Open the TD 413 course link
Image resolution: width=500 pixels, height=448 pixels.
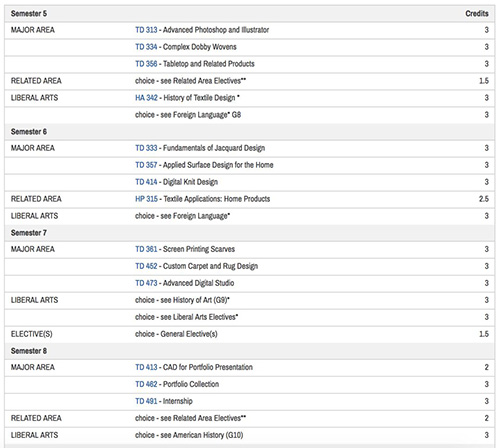pos(146,367)
